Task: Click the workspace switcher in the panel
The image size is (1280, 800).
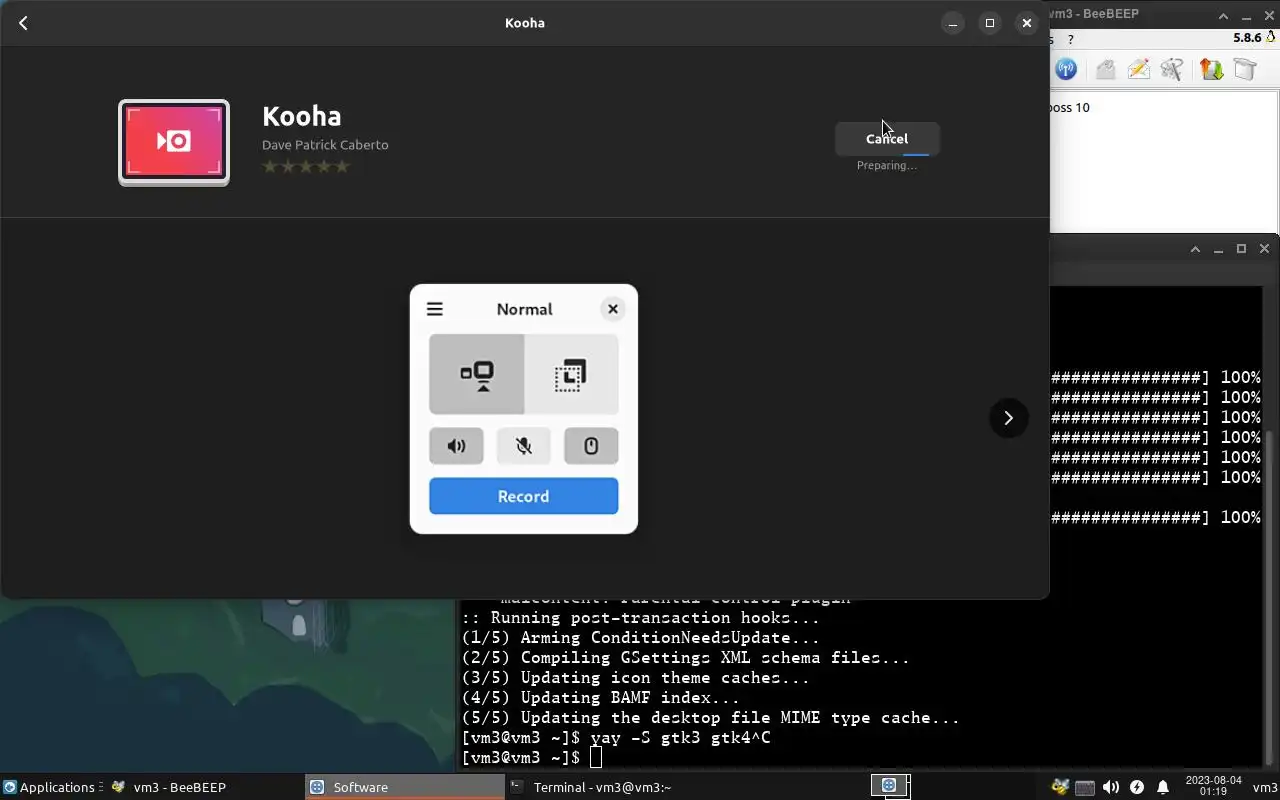Action: pos(889,786)
